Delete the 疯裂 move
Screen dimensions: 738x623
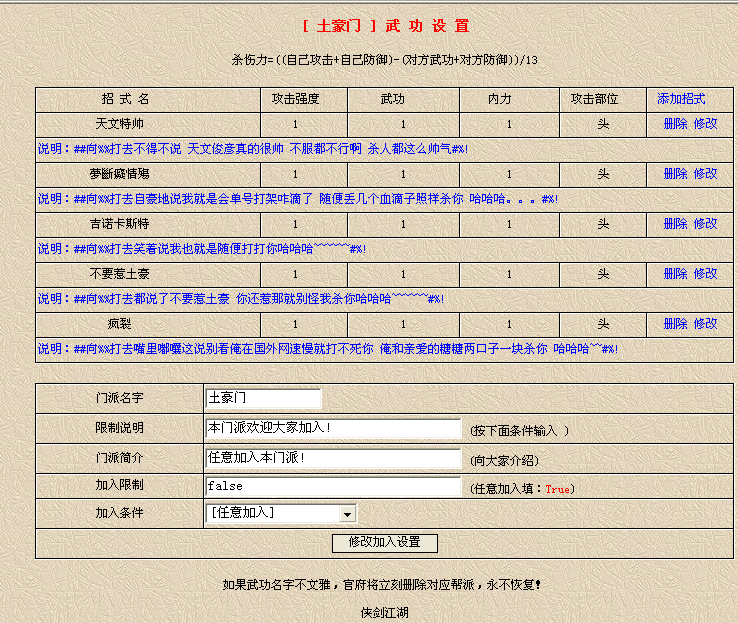[x=675, y=324]
